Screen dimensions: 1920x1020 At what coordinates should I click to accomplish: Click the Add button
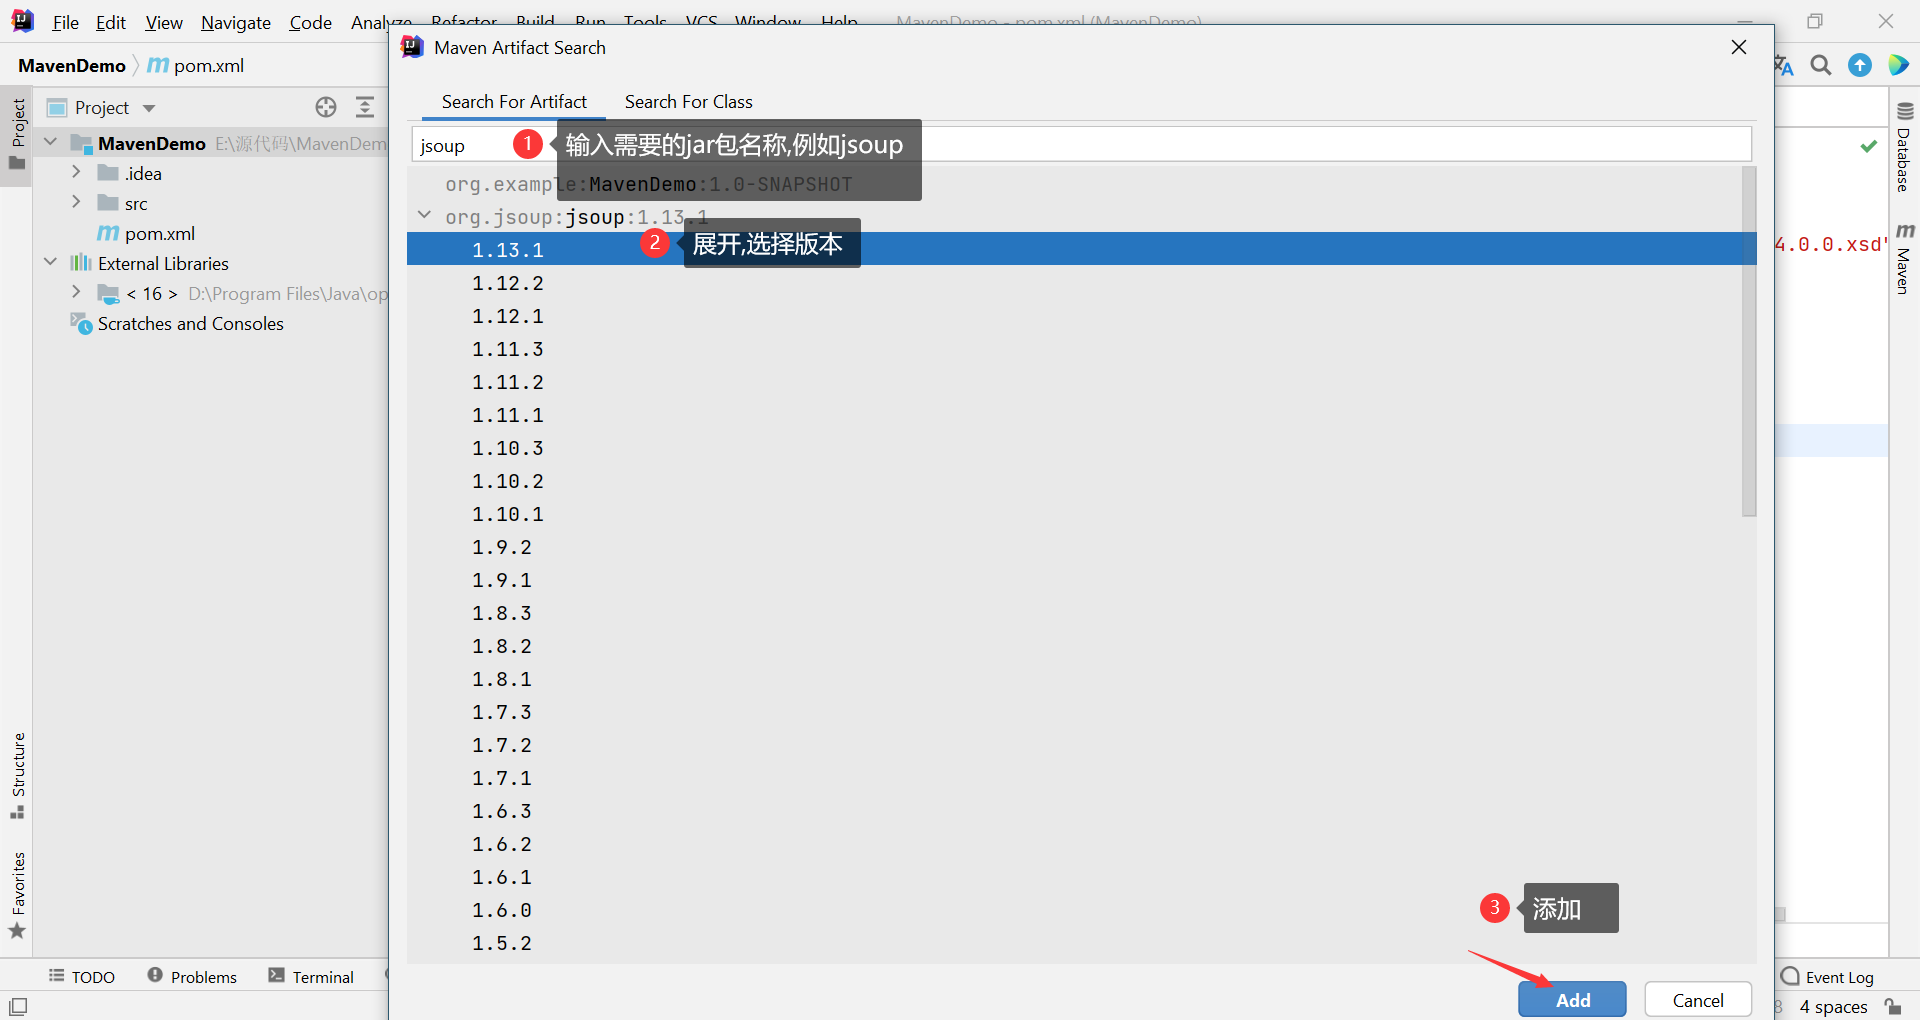pyautogui.click(x=1572, y=1000)
